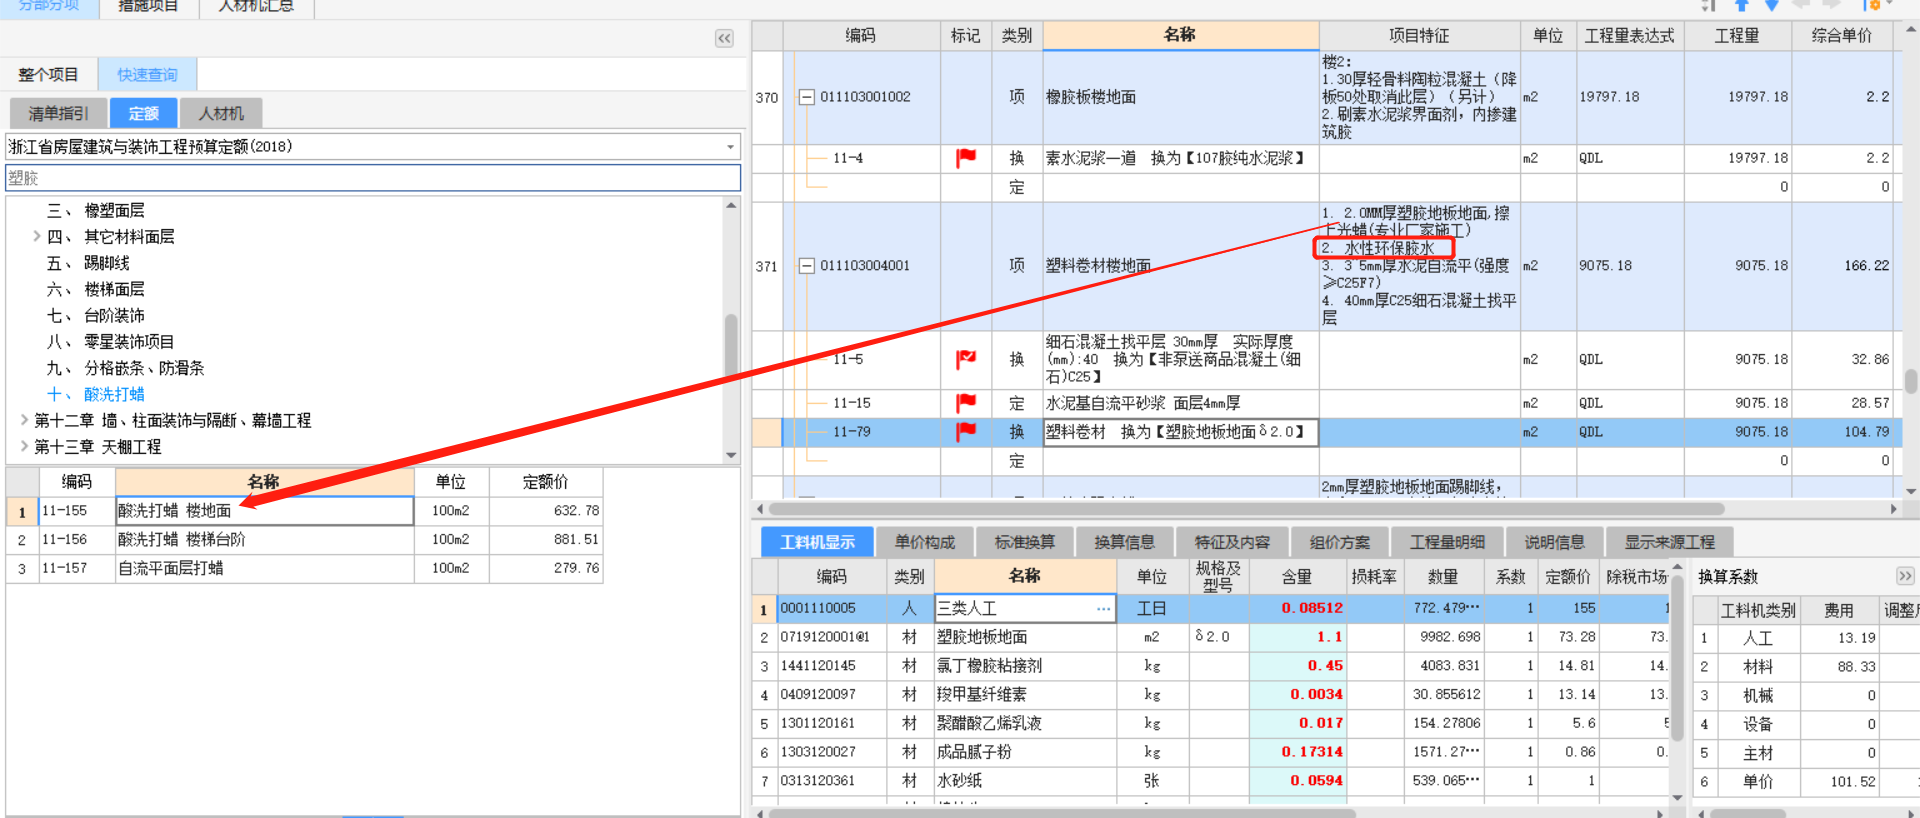The height and width of the screenshot is (818, 1920).
Task: Open the 显示来源工程 tab
Action: (x=1669, y=542)
